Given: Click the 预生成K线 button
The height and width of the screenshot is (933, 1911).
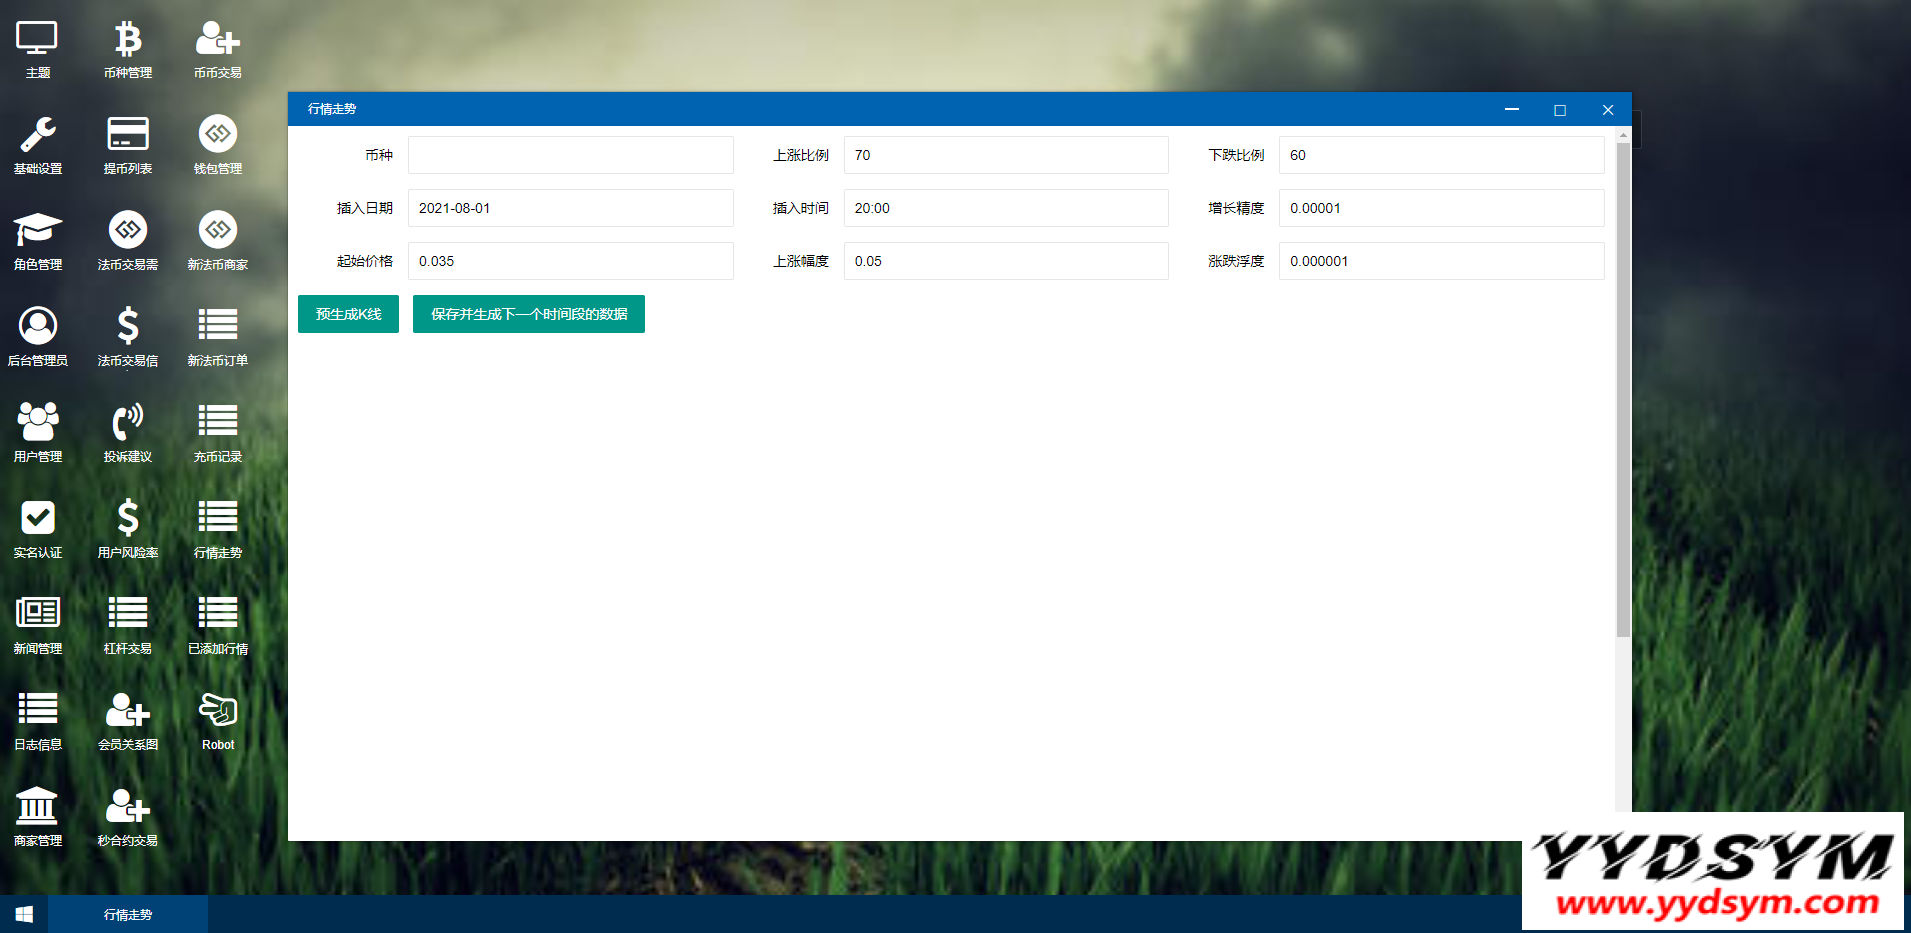Looking at the screenshot, I should click(x=348, y=314).
